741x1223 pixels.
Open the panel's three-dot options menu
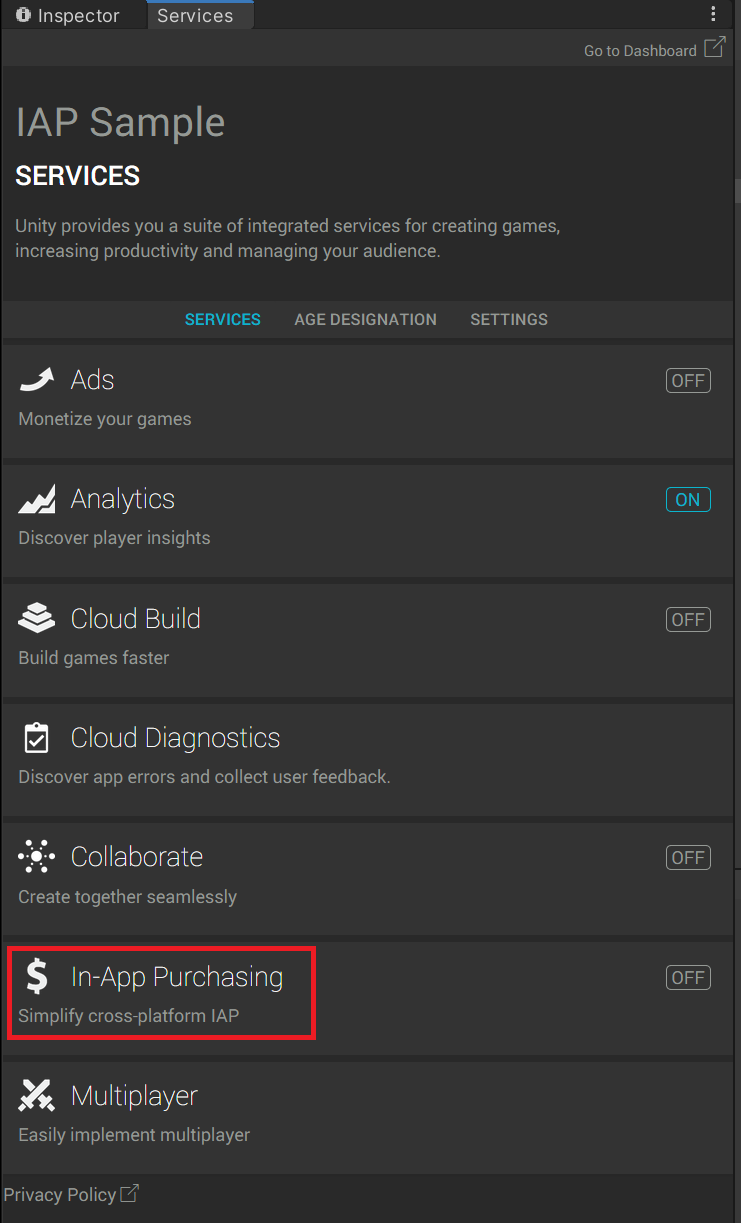pyautogui.click(x=713, y=14)
